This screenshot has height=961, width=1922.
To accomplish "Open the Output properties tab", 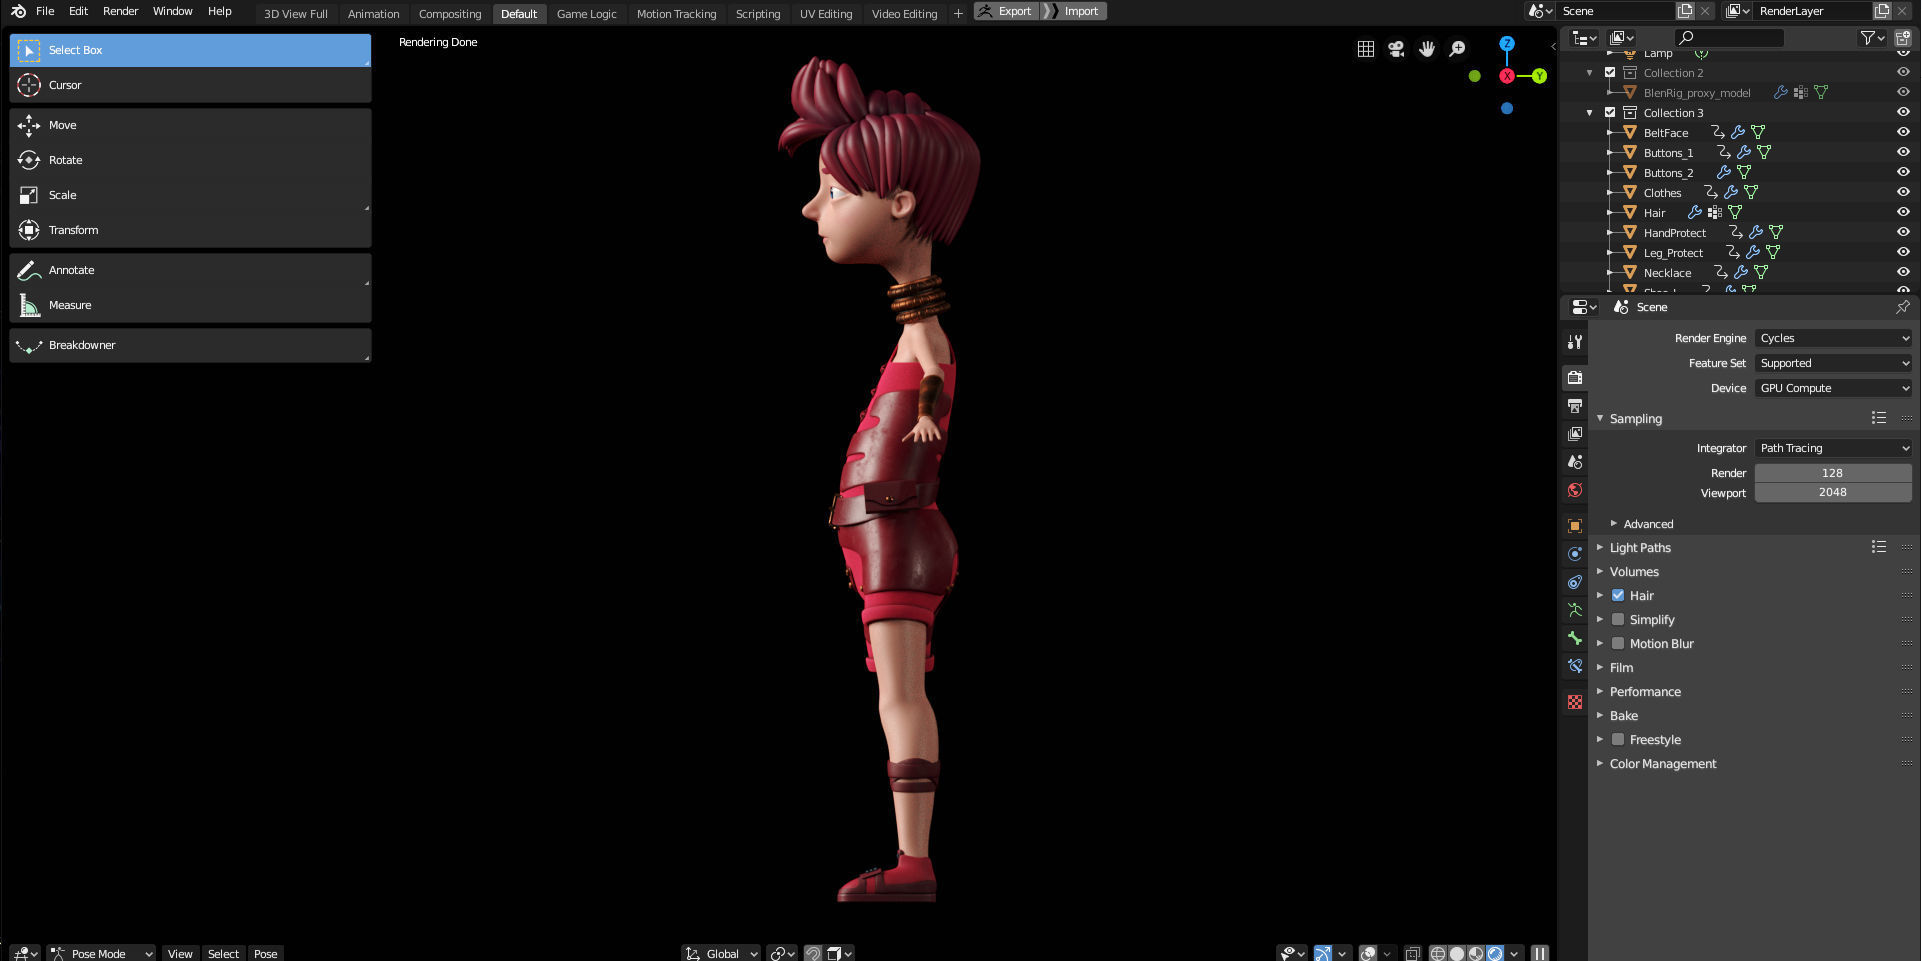I will [1575, 405].
